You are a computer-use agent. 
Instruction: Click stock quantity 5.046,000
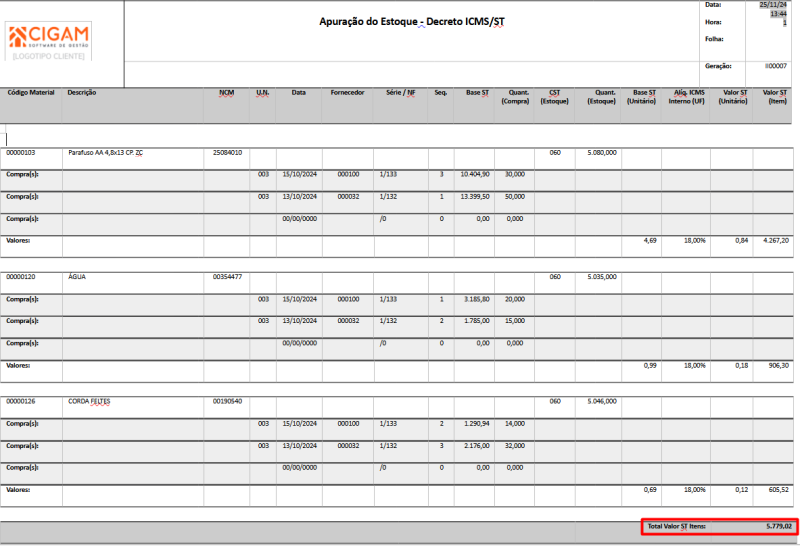pyautogui.click(x=602, y=402)
